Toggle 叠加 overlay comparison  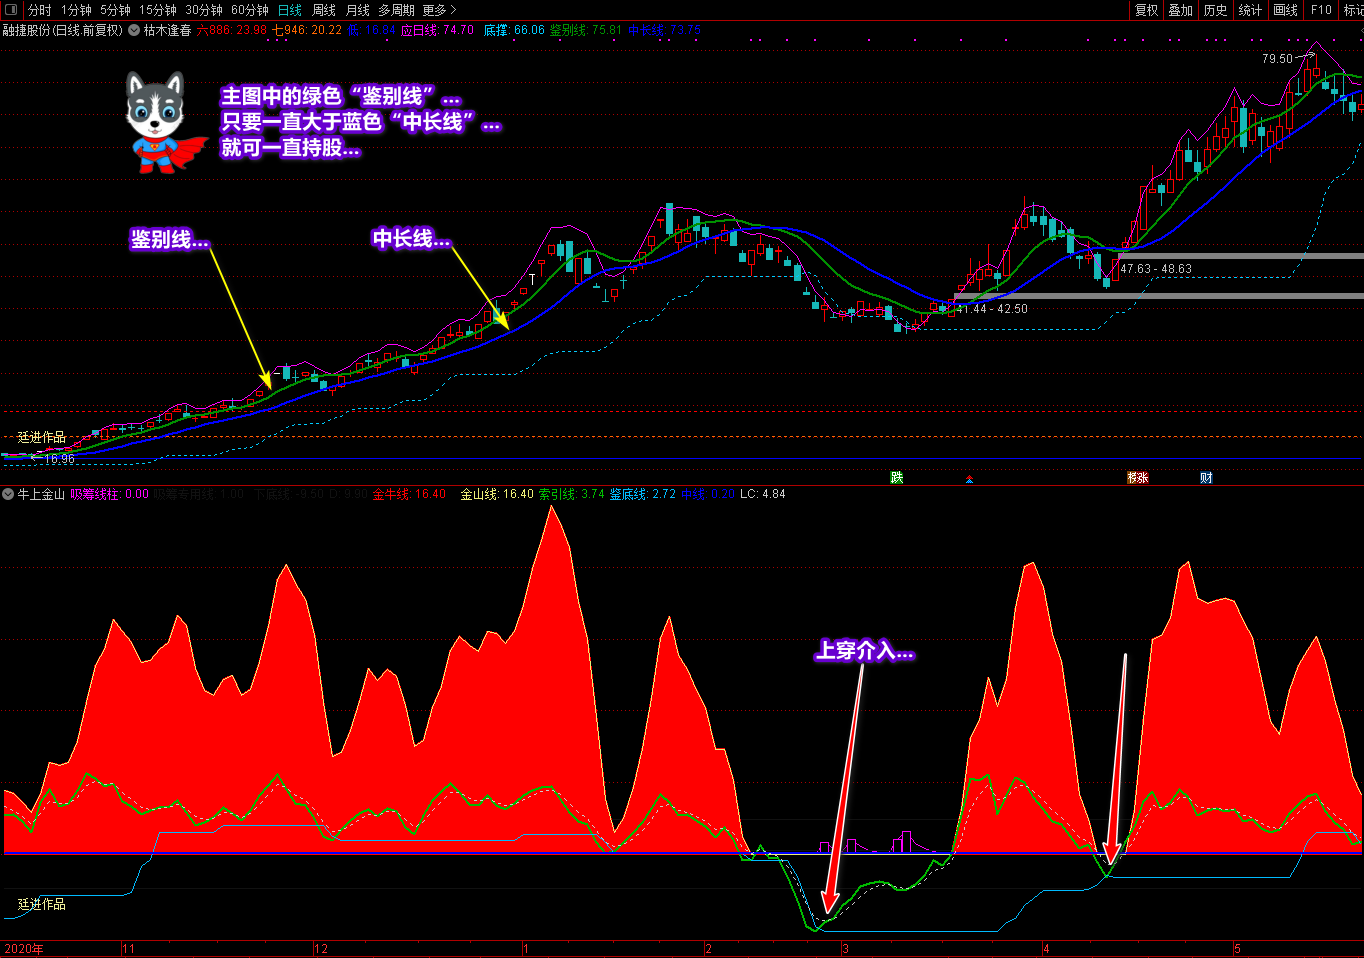pos(1180,10)
